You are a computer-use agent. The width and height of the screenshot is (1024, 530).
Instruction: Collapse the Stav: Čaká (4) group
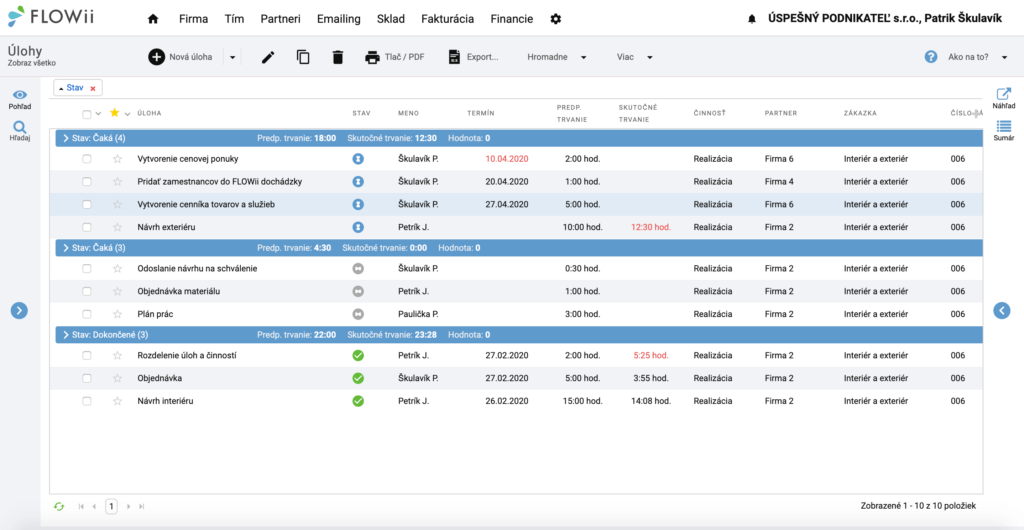point(66,138)
